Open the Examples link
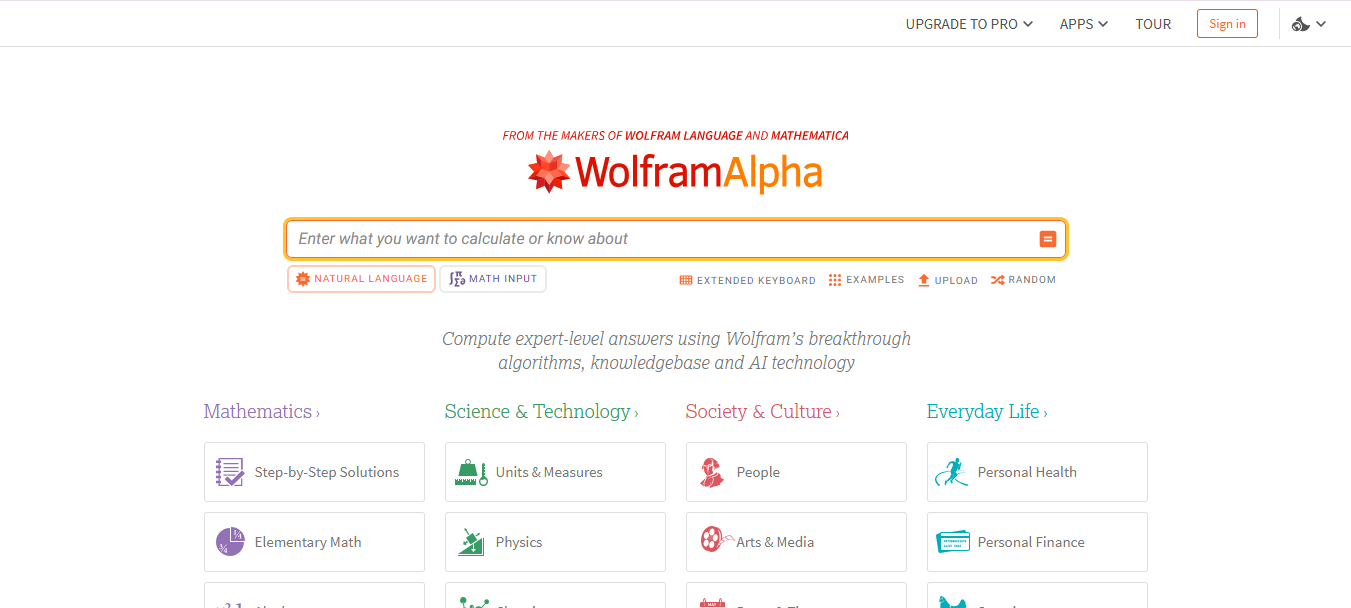 (x=866, y=280)
